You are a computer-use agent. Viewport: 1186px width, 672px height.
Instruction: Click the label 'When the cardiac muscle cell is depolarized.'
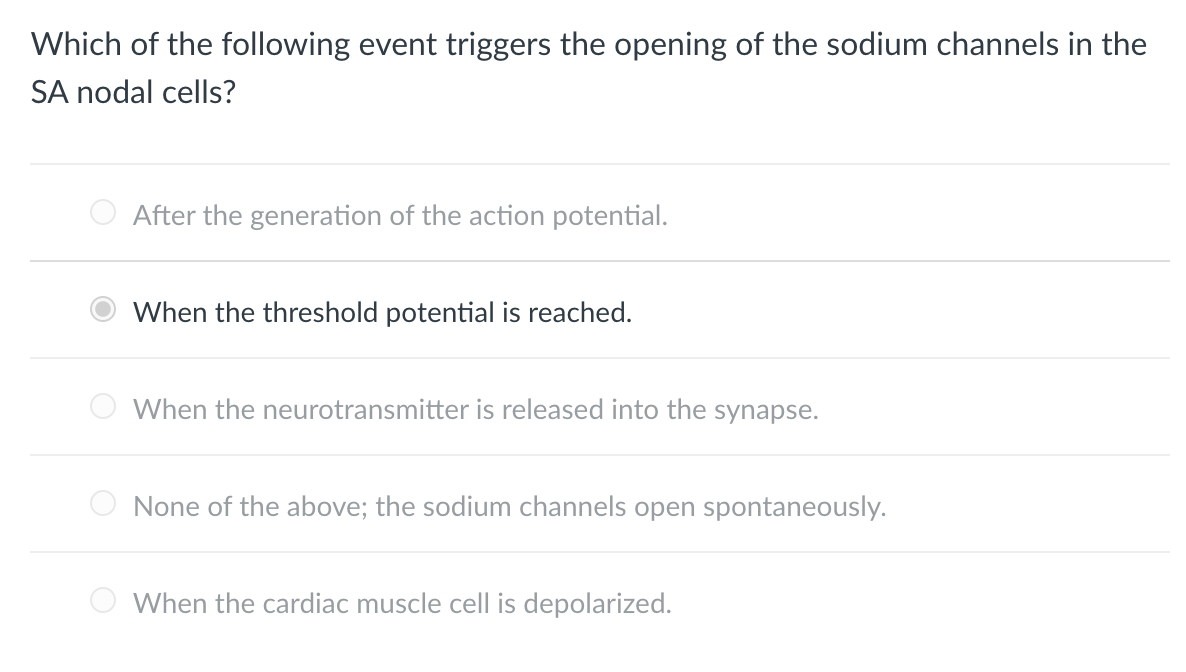tap(402, 603)
